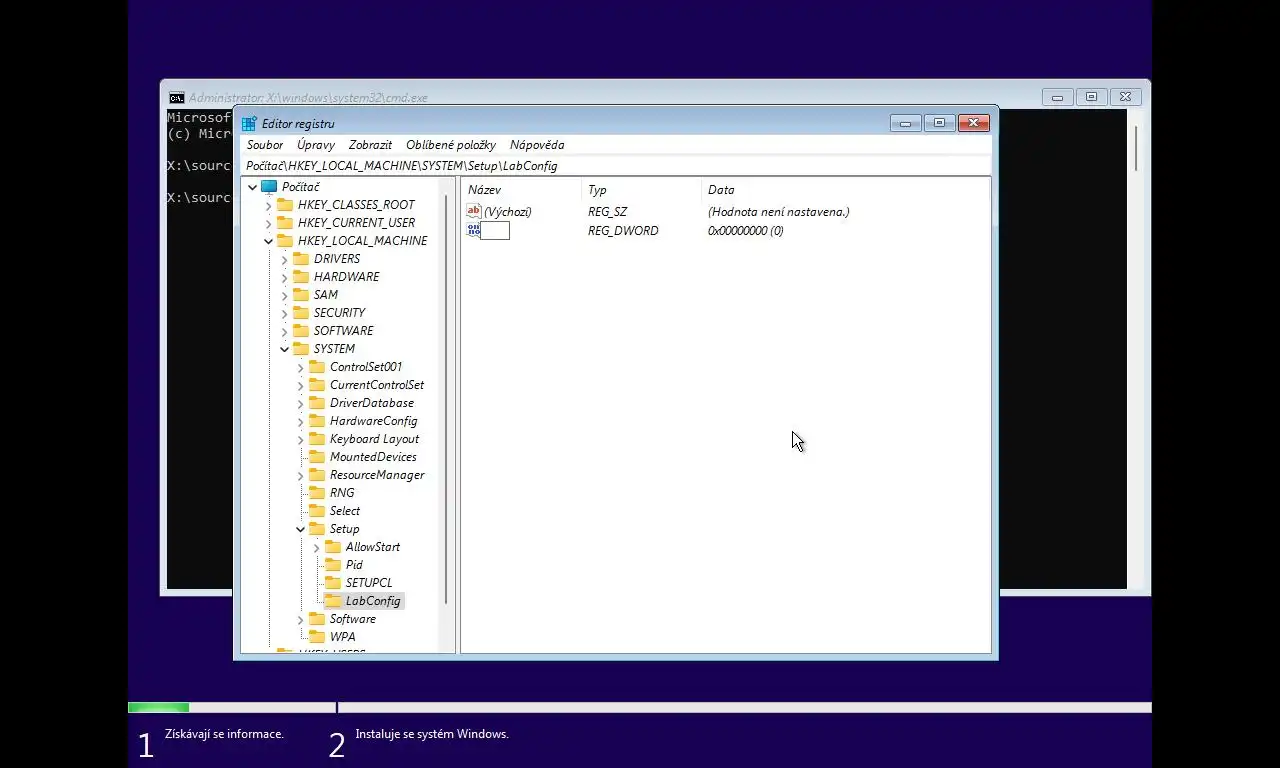Click the cmd.exe window title icon
Image resolution: width=1280 pixels, height=768 pixels.
pyautogui.click(x=176, y=98)
